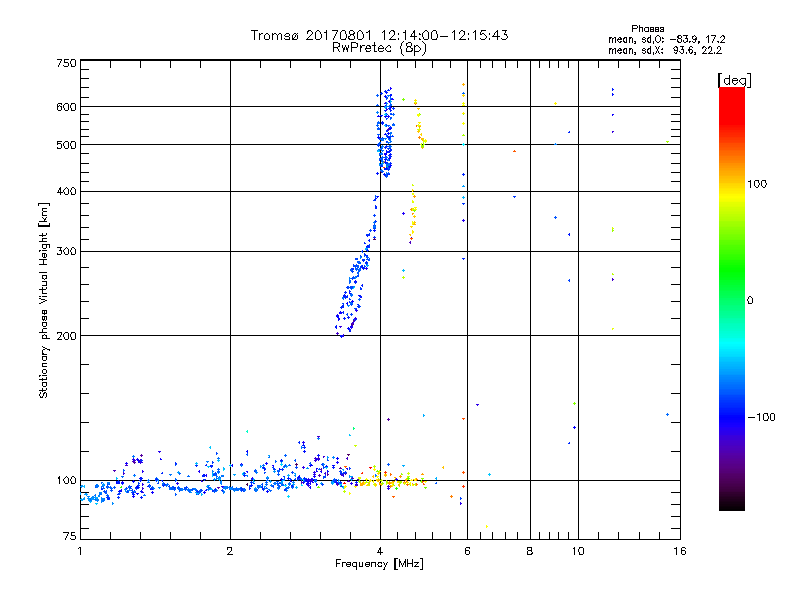Click the x-axis tick label '8'
Viewport: 800px width, 600px height.
(x=530, y=551)
